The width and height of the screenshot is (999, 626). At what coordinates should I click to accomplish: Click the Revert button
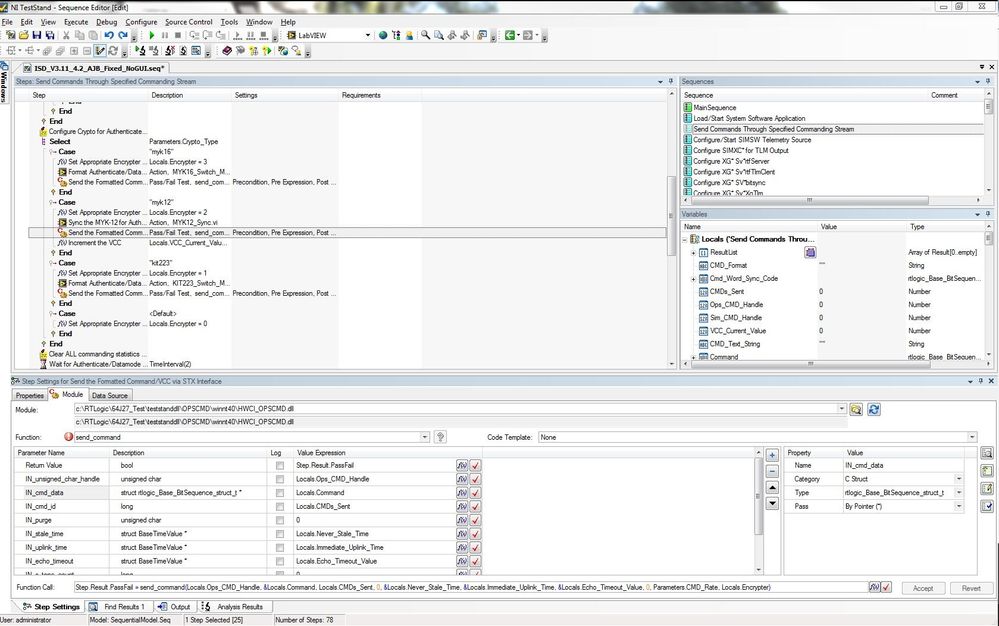(971, 588)
